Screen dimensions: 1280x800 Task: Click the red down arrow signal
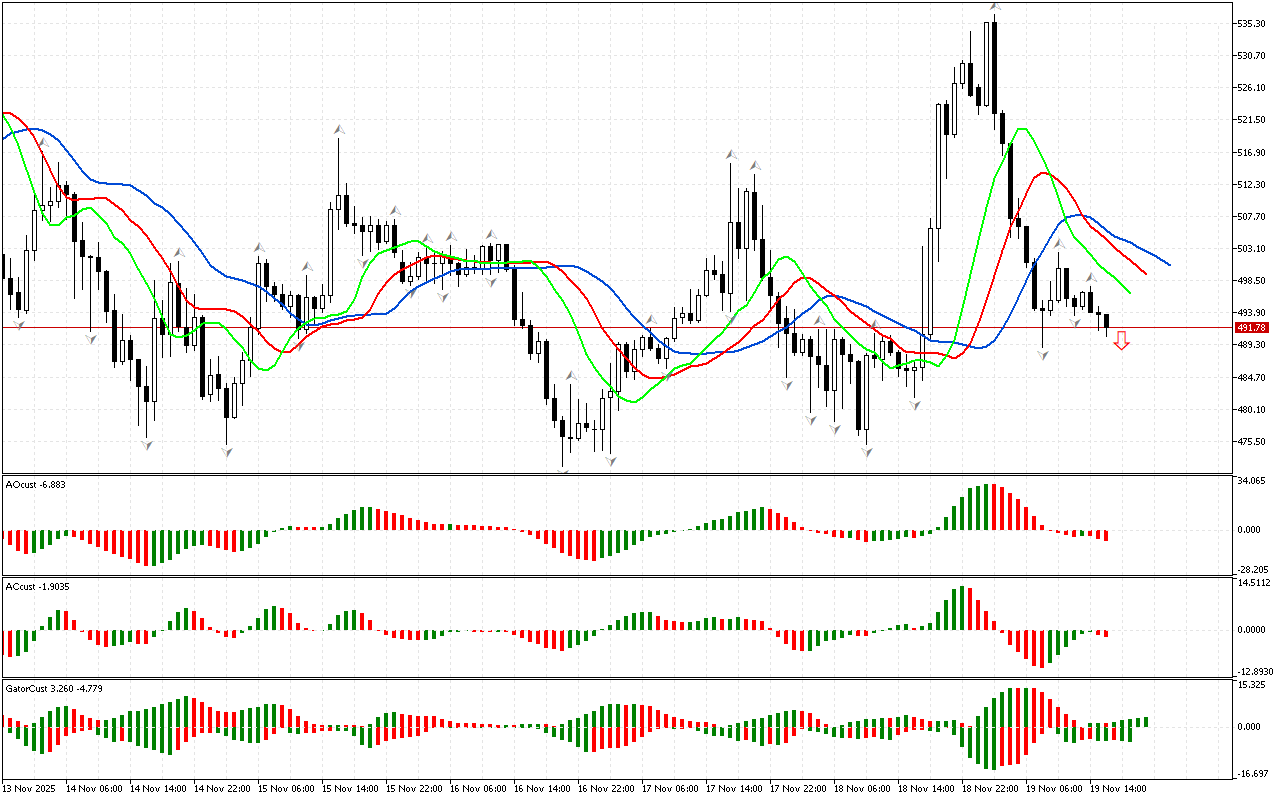[x=1122, y=341]
